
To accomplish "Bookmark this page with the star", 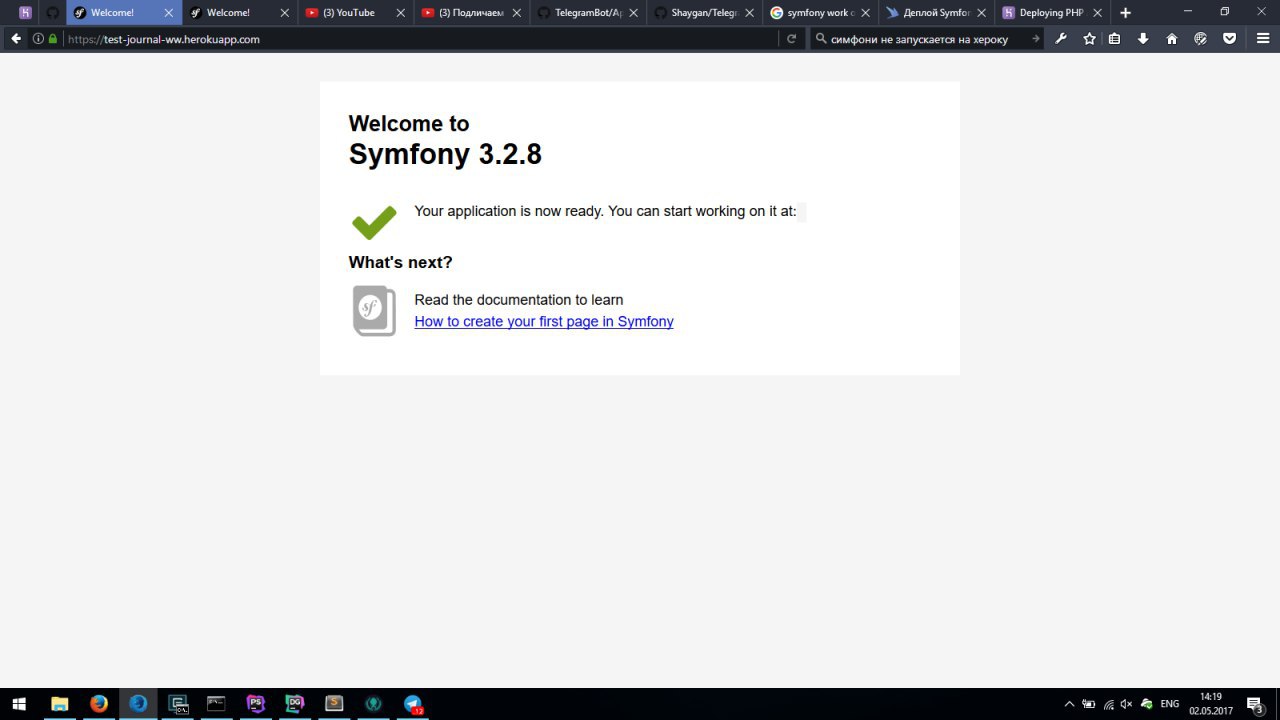I will (1089, 39).
